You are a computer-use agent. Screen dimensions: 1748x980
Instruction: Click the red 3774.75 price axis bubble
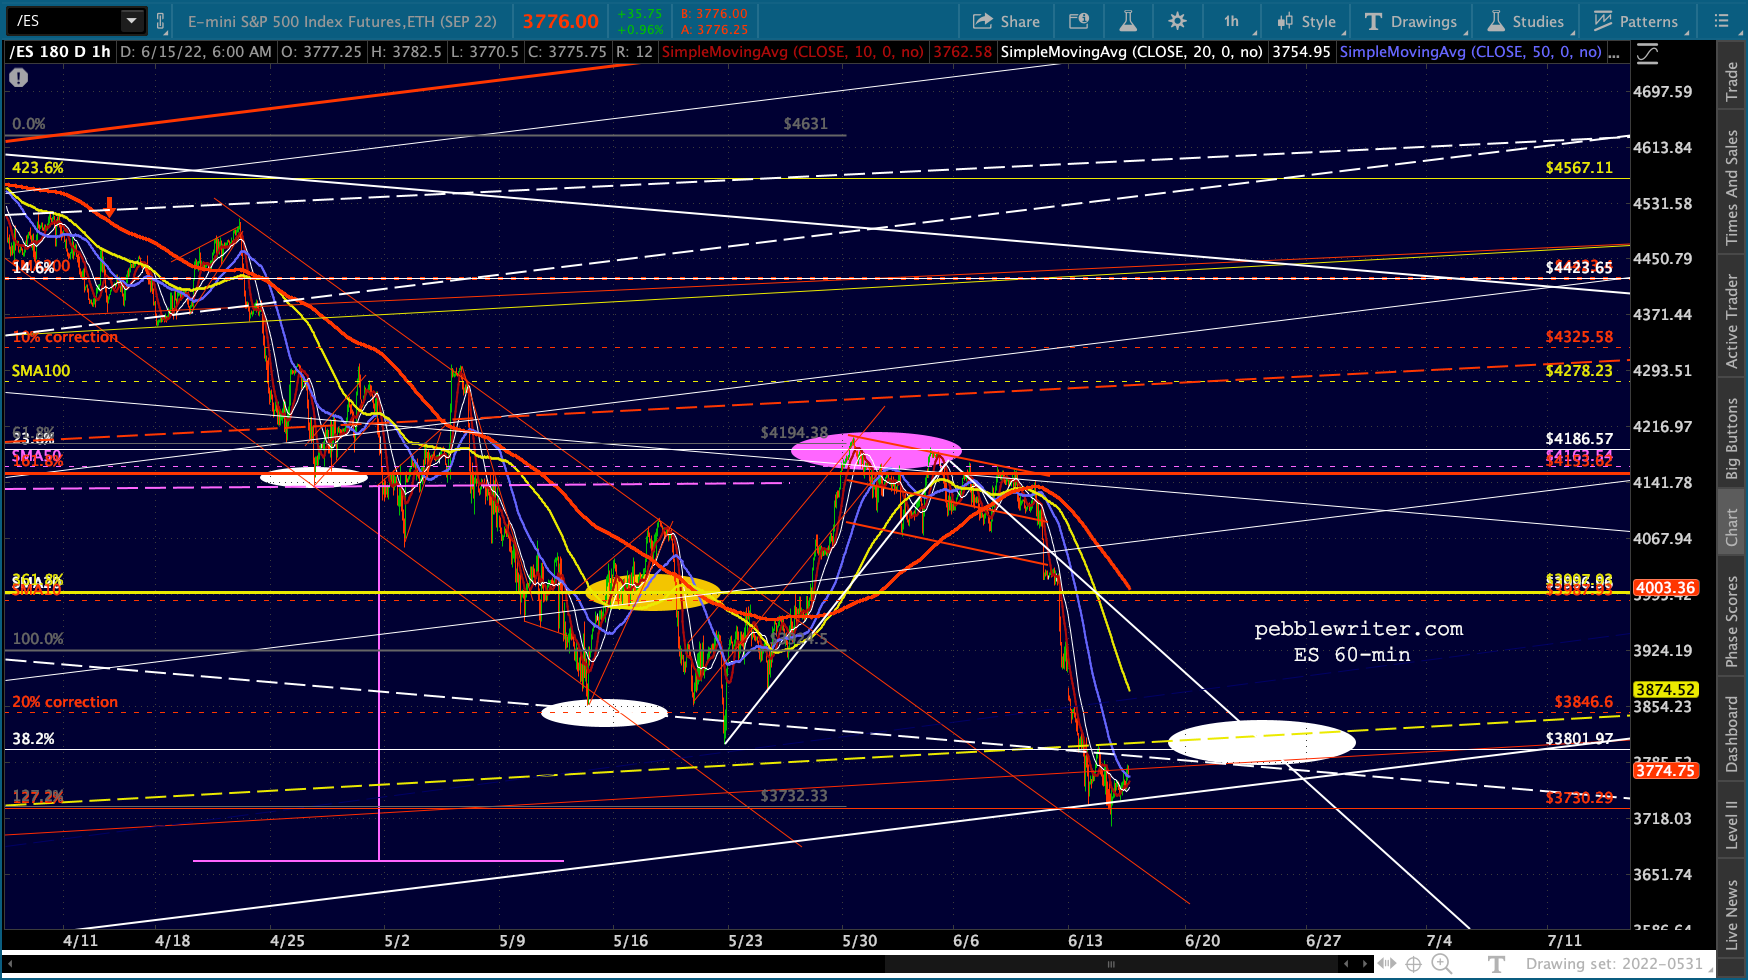tap(1665, 770)
